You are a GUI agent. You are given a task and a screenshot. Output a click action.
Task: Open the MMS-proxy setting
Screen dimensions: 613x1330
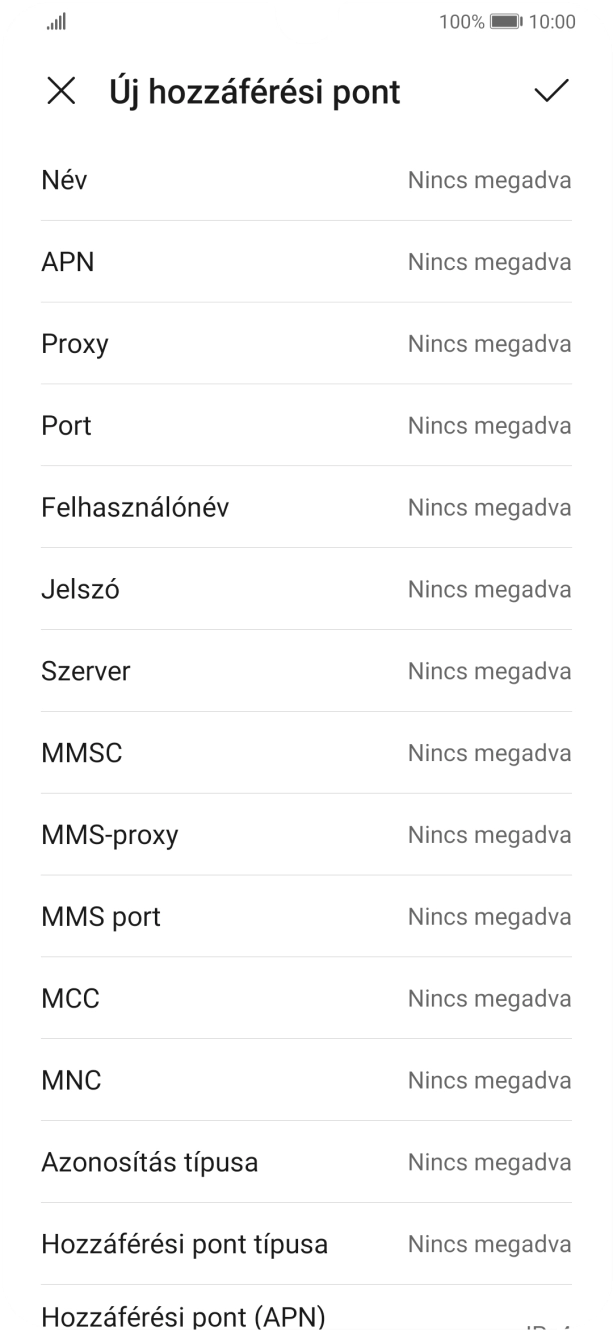tap(306, 834)
